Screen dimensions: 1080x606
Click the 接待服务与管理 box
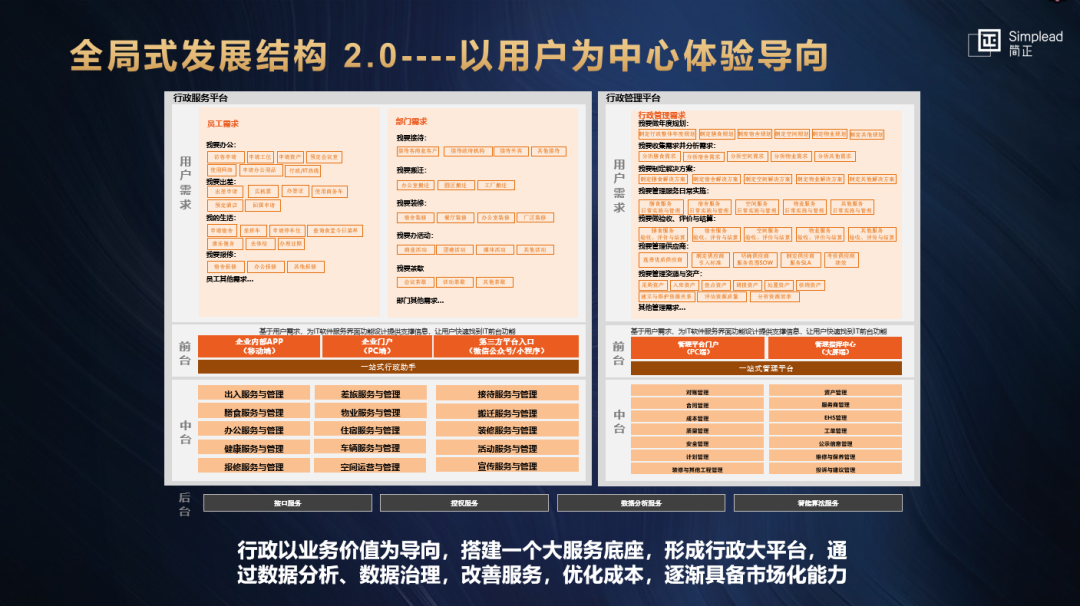click(507, 394)
